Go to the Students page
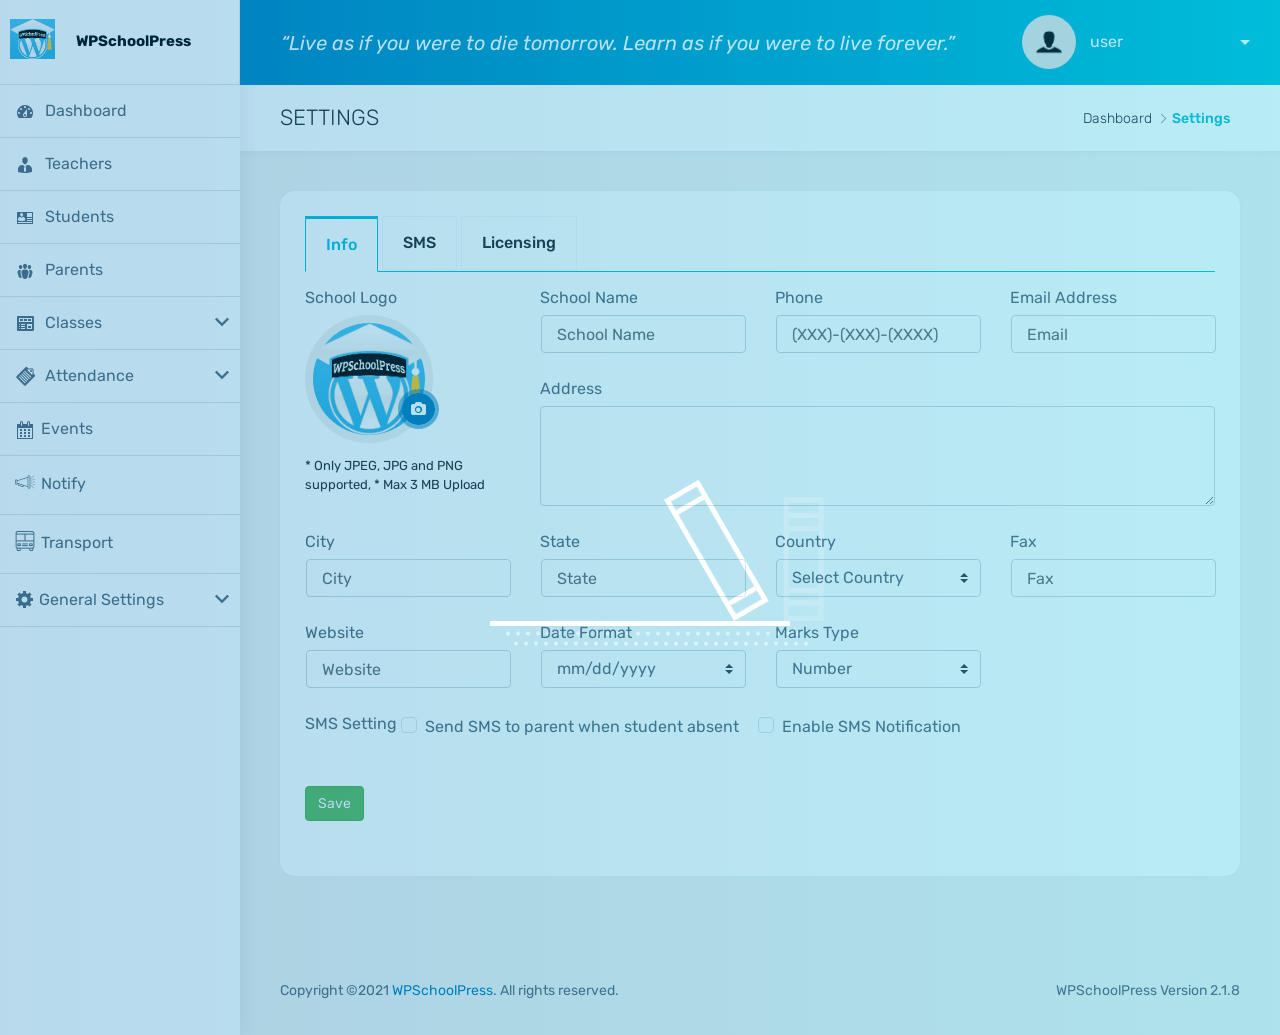 (120, 217)
